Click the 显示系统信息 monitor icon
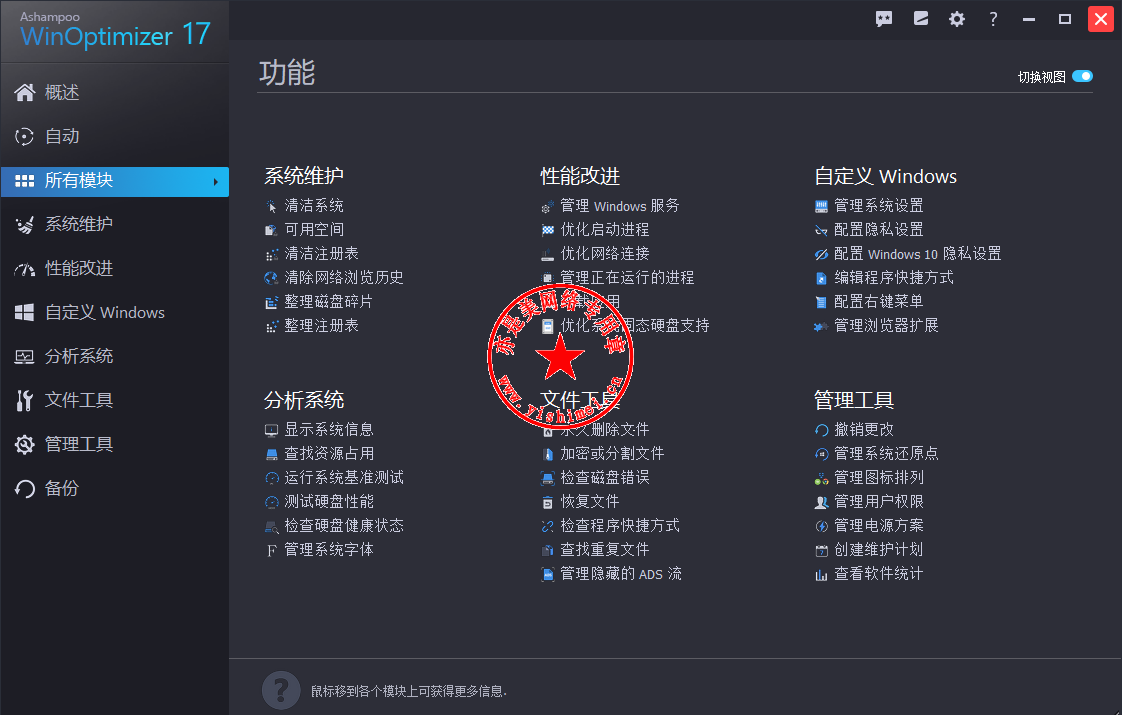1122x715 pixels. [x=271, y=431]
